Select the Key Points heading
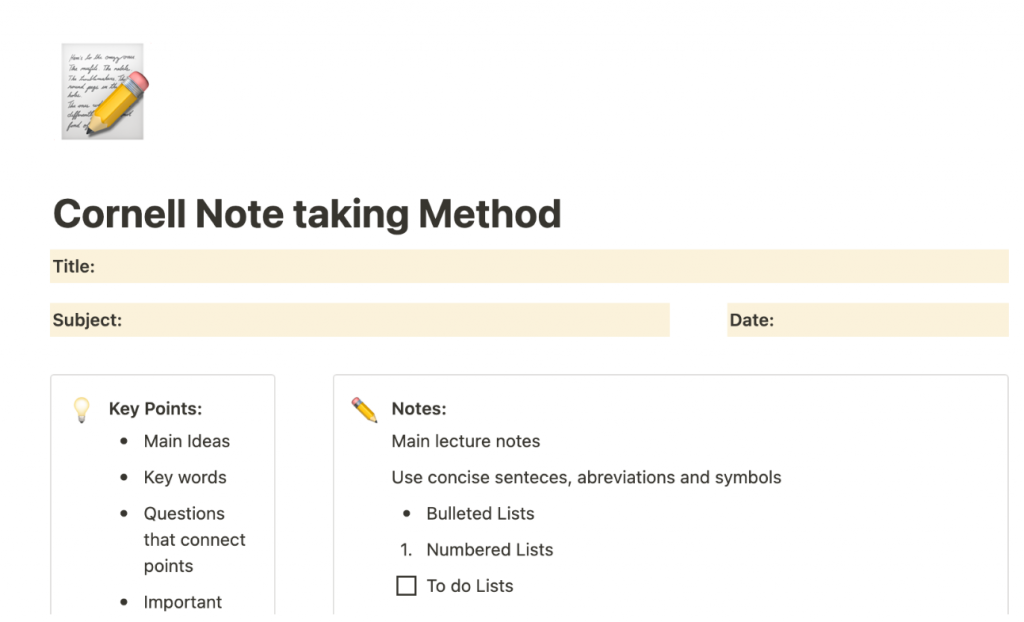 point(155,409)
